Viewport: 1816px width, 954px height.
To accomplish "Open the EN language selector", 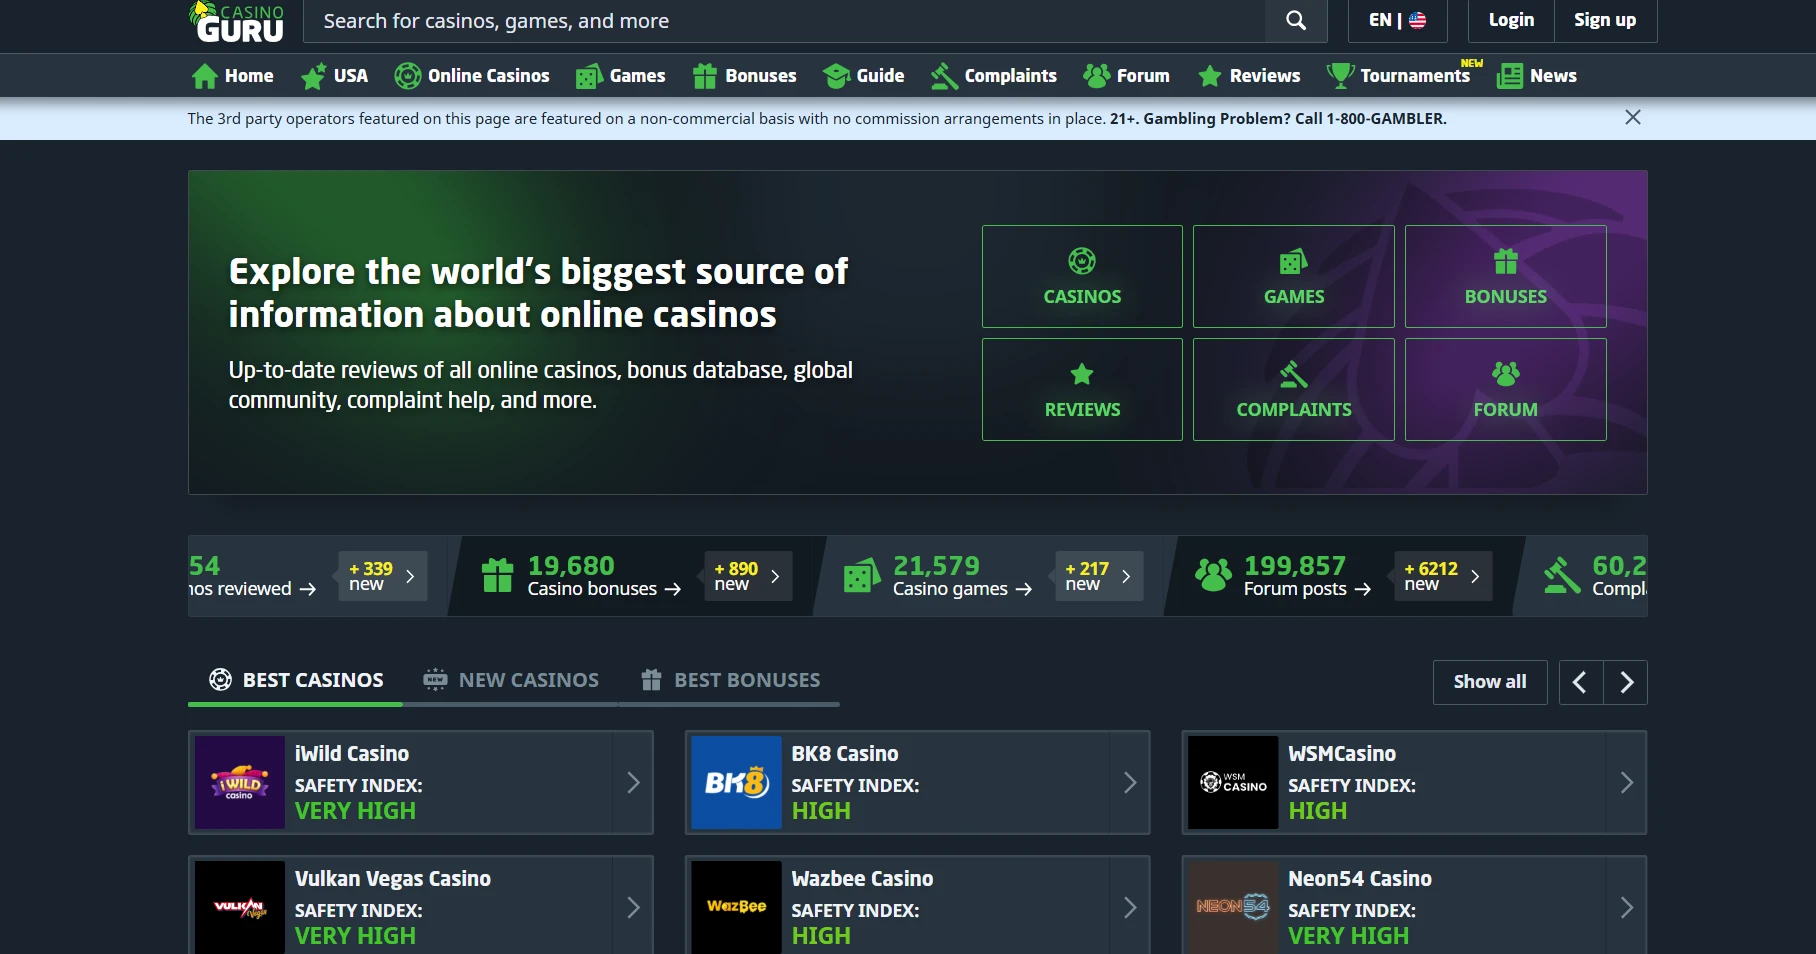I will tap(1397, 21).
